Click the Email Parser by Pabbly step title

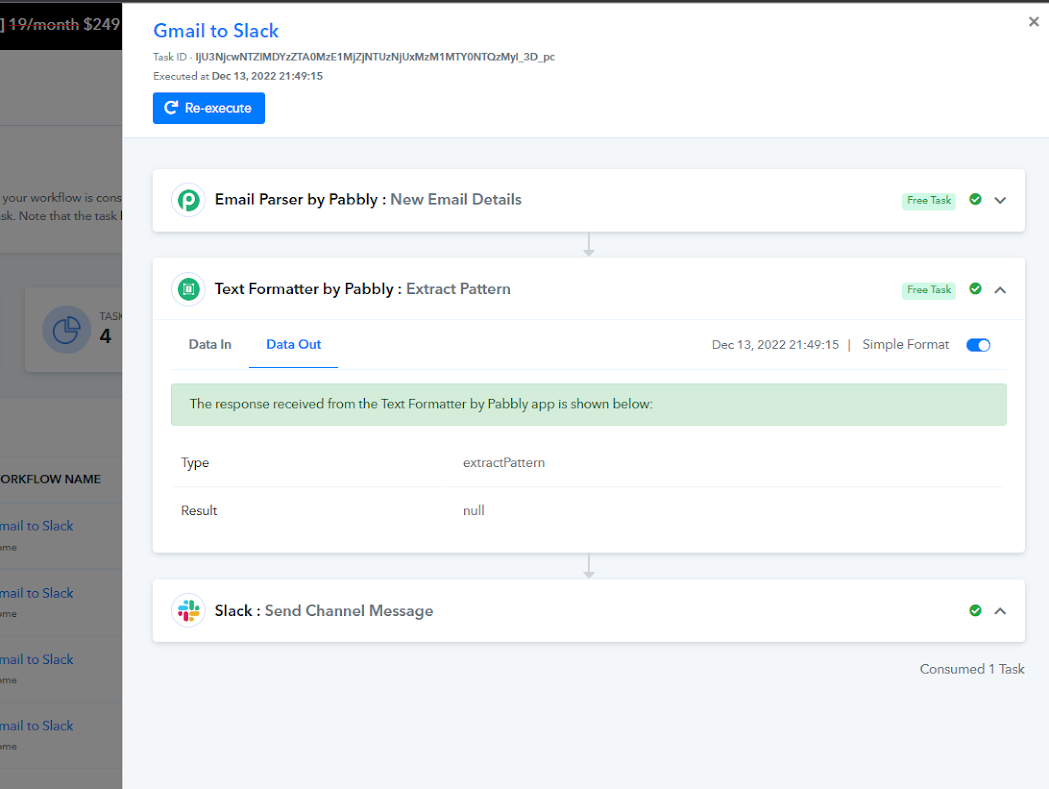(368, 199)
